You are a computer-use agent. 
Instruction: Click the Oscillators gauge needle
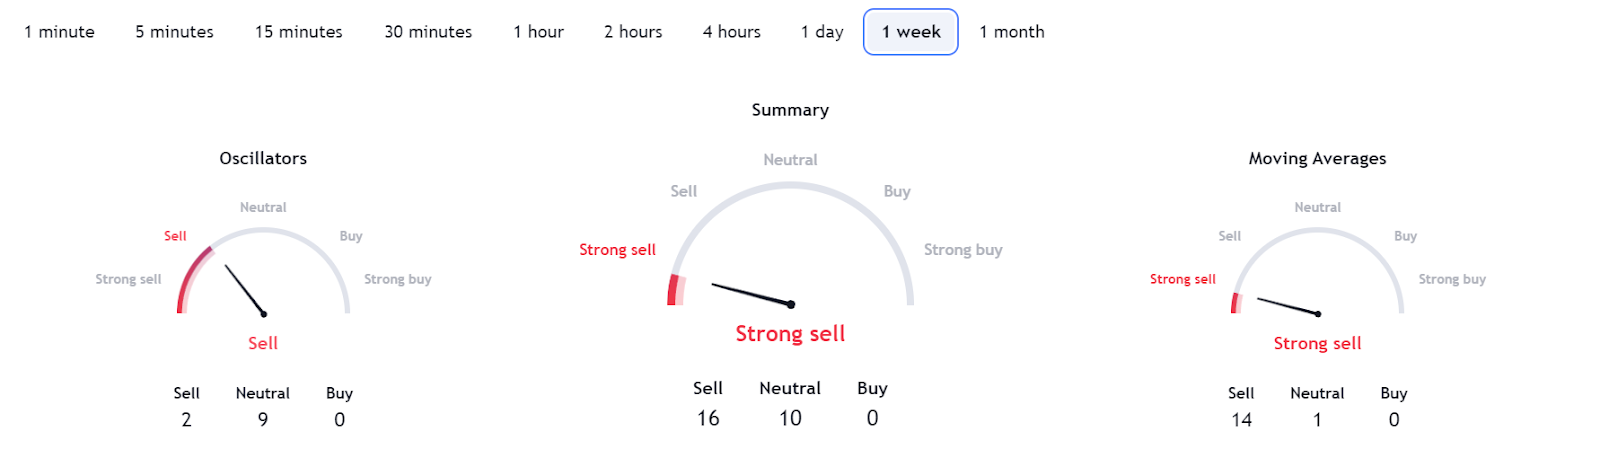click(x=245, y=290)
